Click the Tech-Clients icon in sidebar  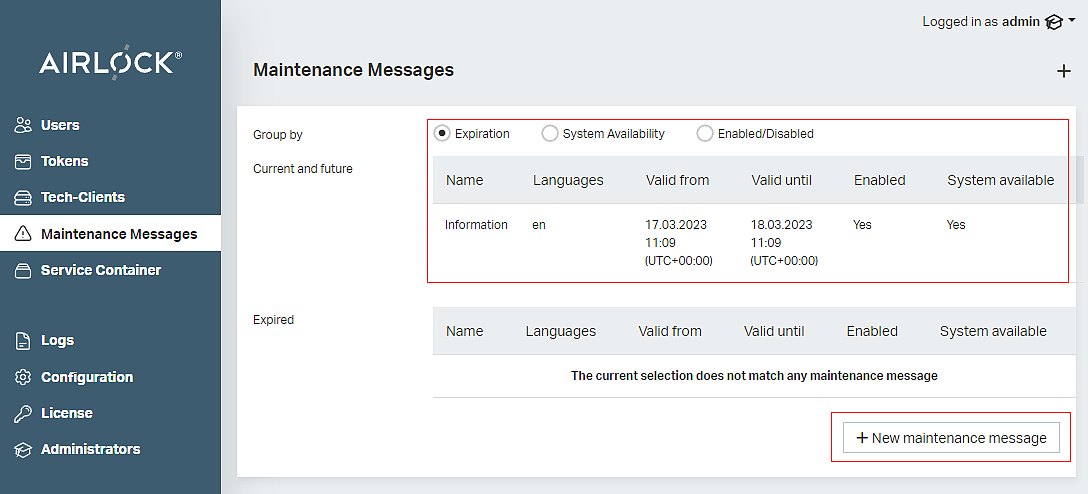[x=23, y=198]
